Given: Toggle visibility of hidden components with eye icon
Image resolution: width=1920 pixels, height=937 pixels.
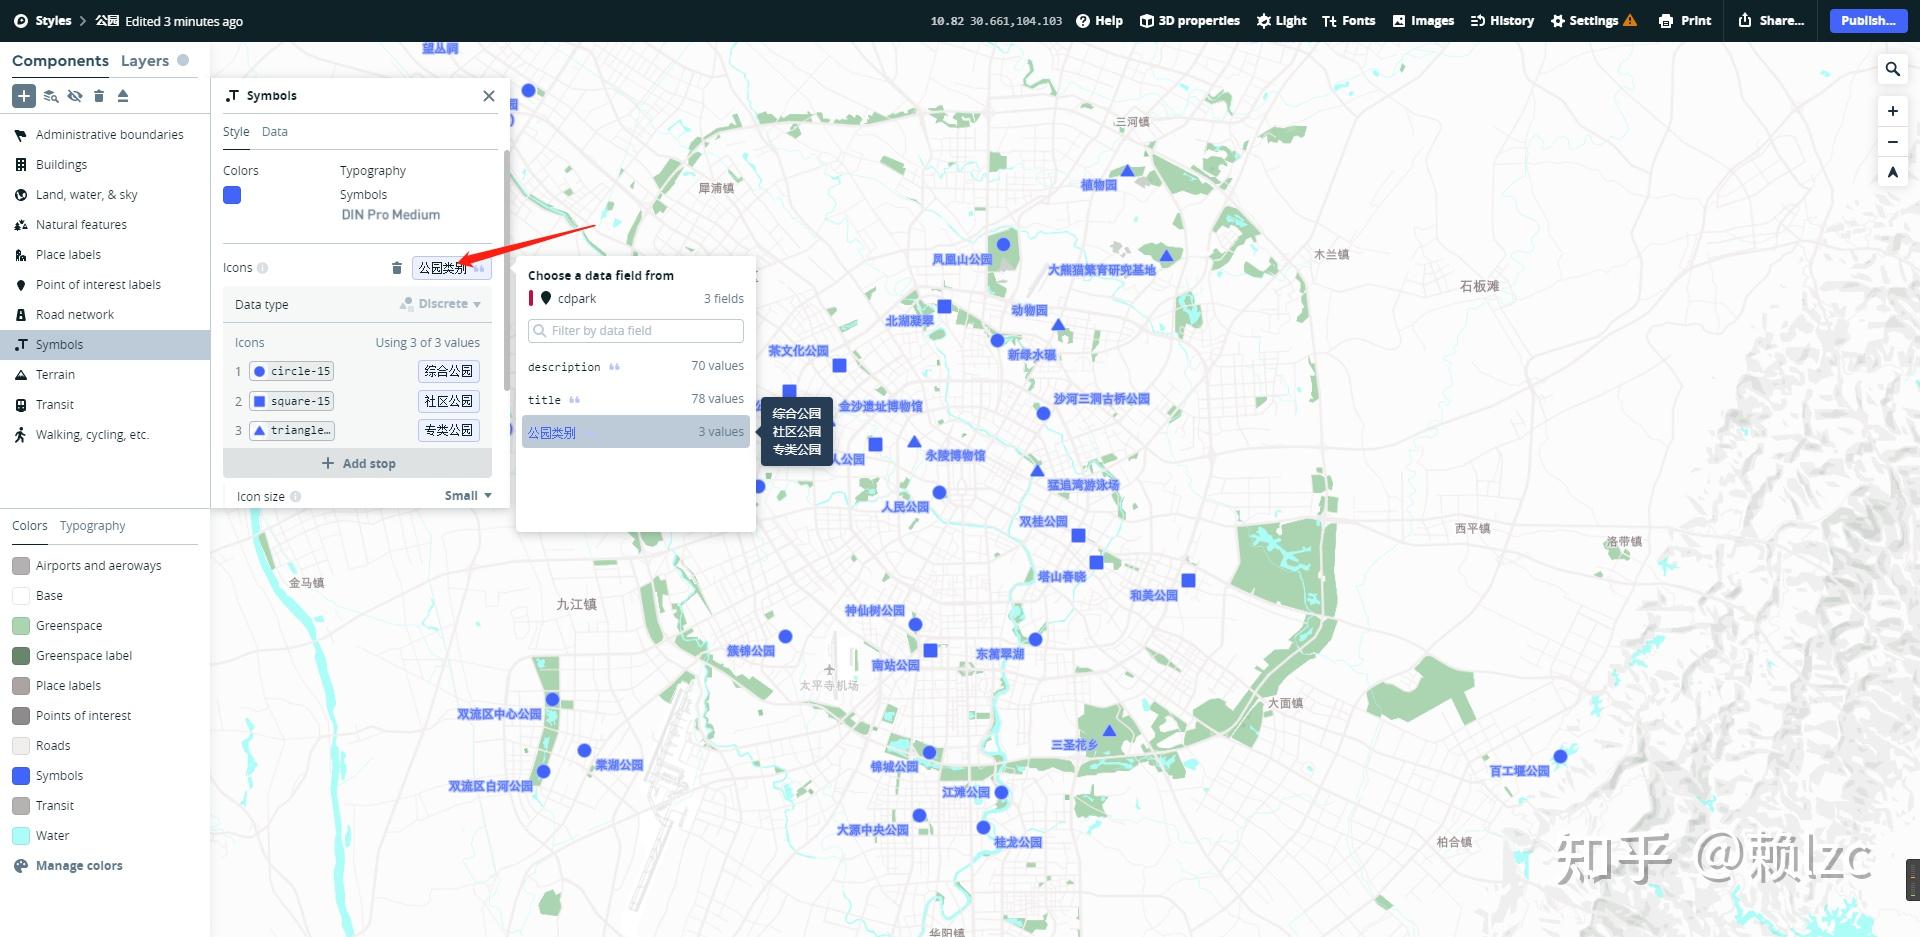Looking at the screenshot, I should point(75,95).
